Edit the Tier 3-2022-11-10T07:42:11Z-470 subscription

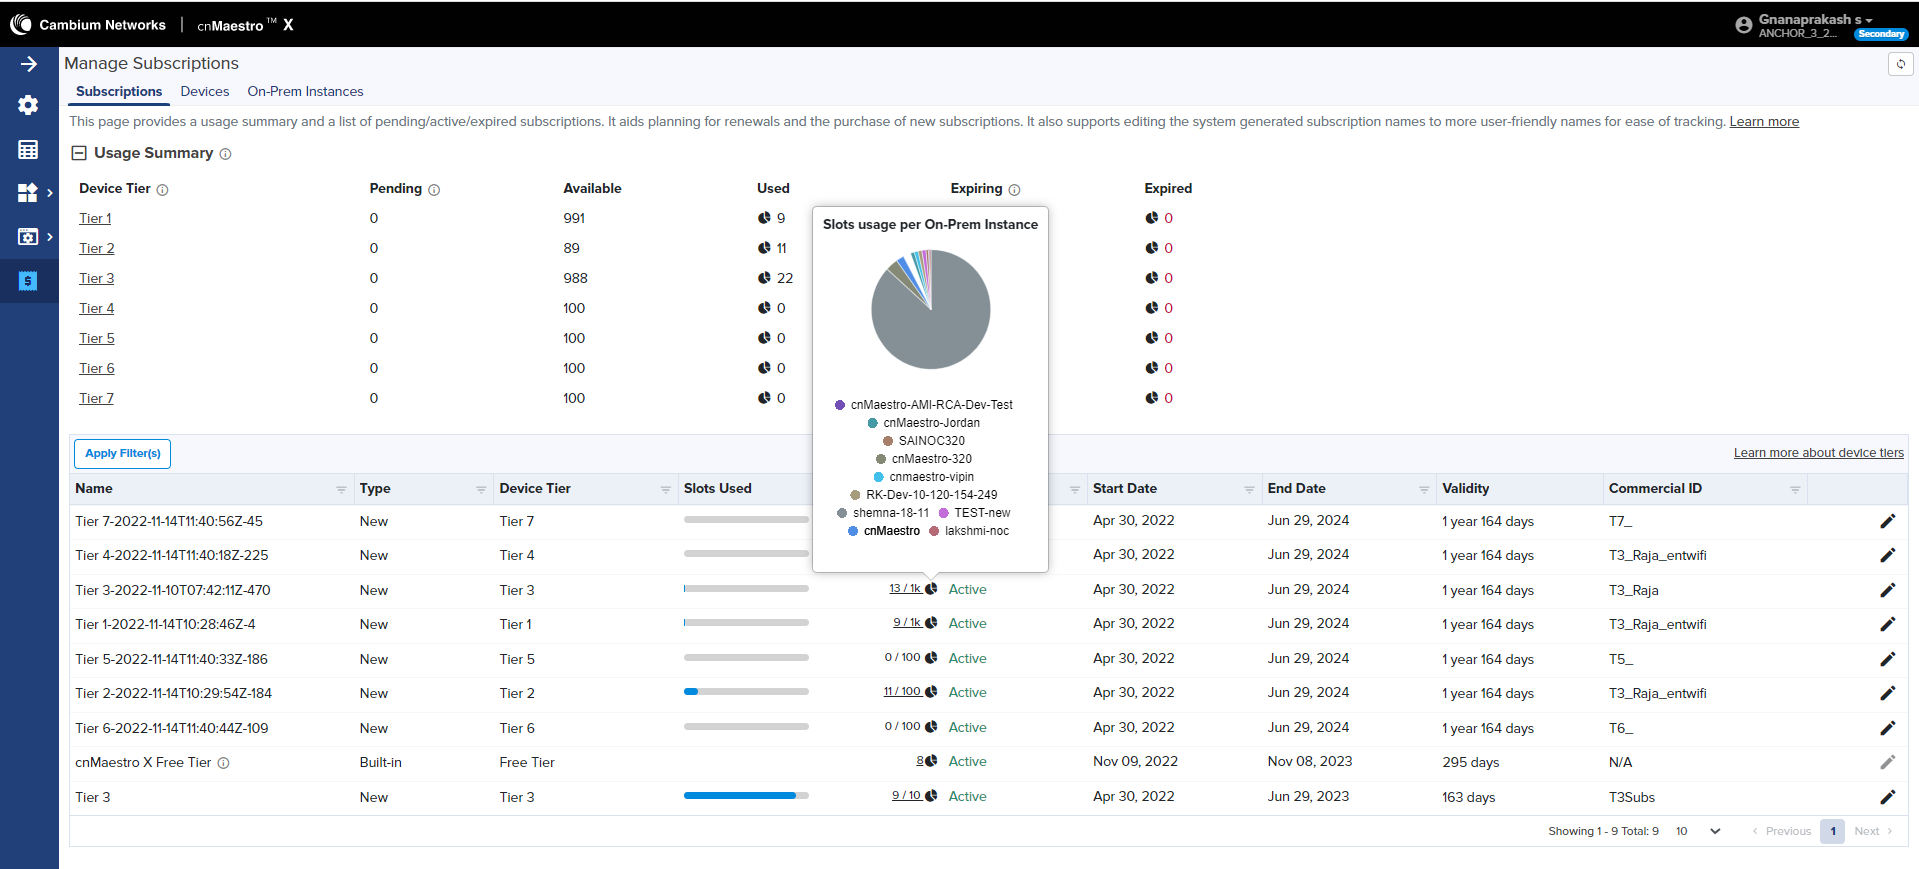tap(1887, 590)
